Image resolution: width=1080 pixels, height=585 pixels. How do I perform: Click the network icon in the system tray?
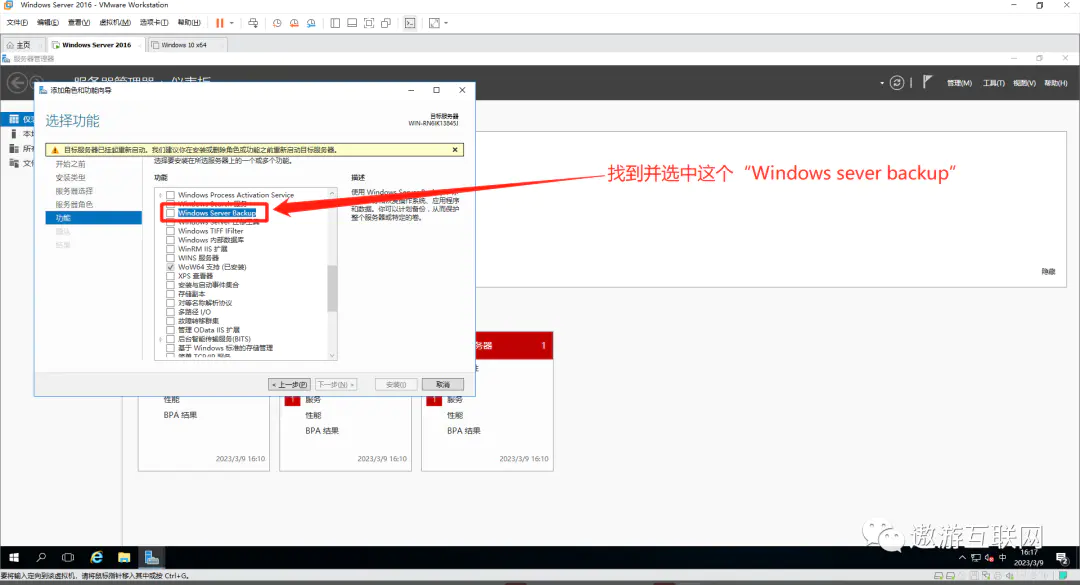click(975, 557)
